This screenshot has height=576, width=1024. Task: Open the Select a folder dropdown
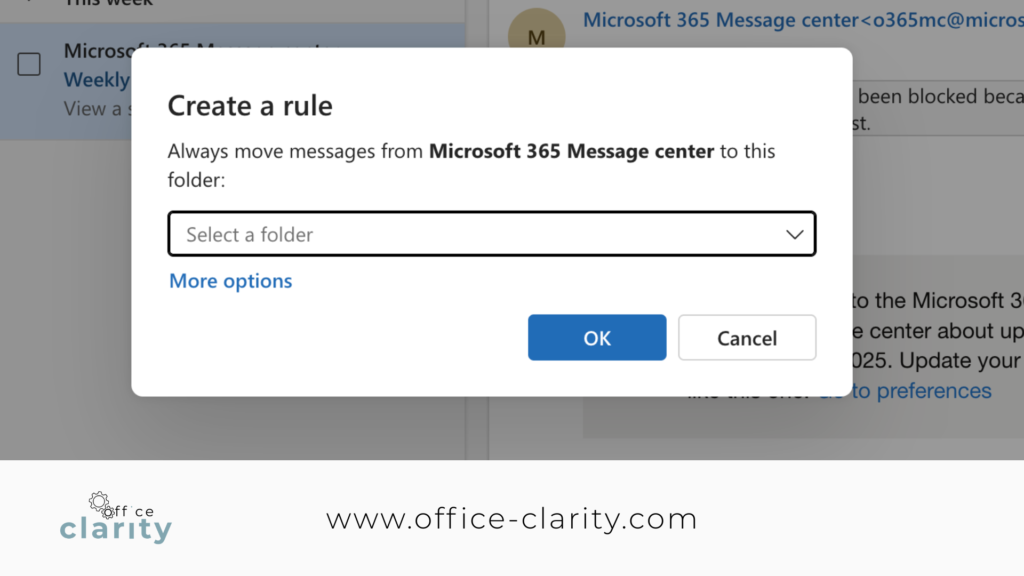click(x=492, y=233)
